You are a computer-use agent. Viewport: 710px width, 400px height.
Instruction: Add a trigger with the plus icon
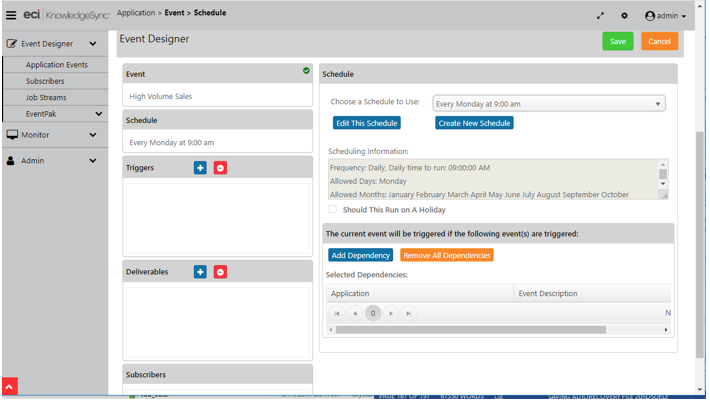click(200, 168)
